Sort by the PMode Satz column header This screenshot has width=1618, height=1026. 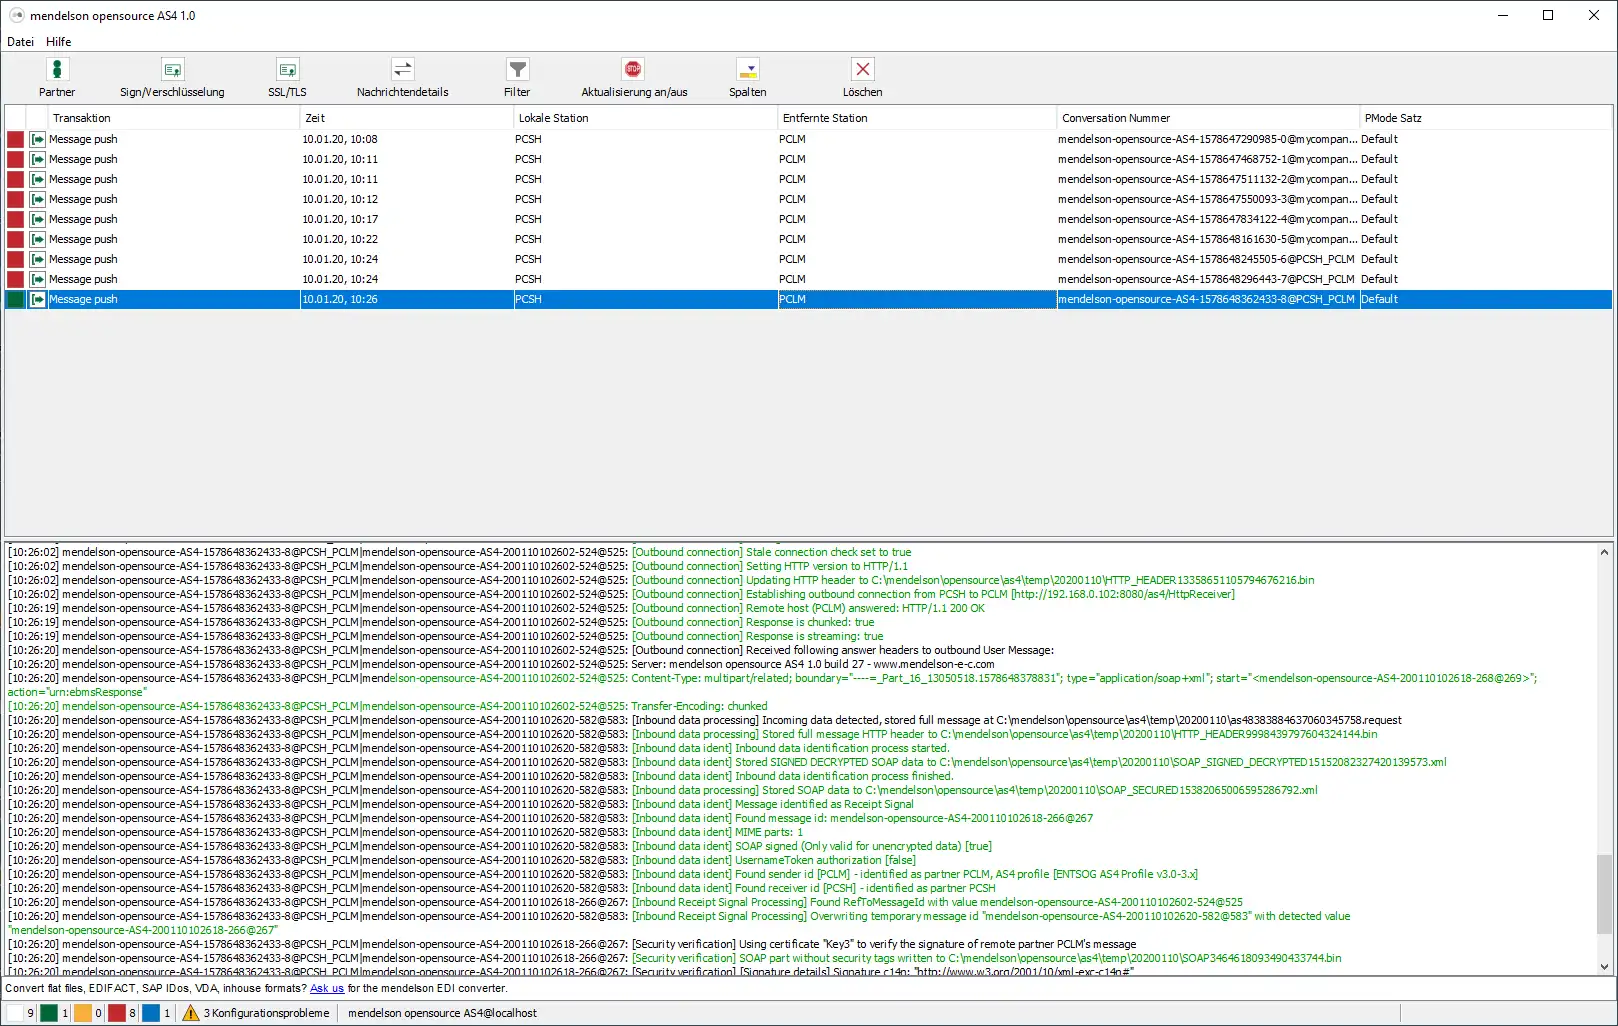point(1486,118)
